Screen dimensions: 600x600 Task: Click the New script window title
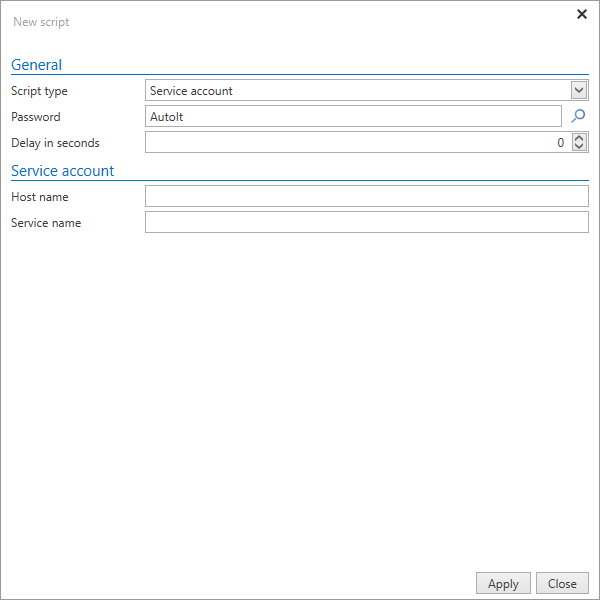tap(41, 22)
